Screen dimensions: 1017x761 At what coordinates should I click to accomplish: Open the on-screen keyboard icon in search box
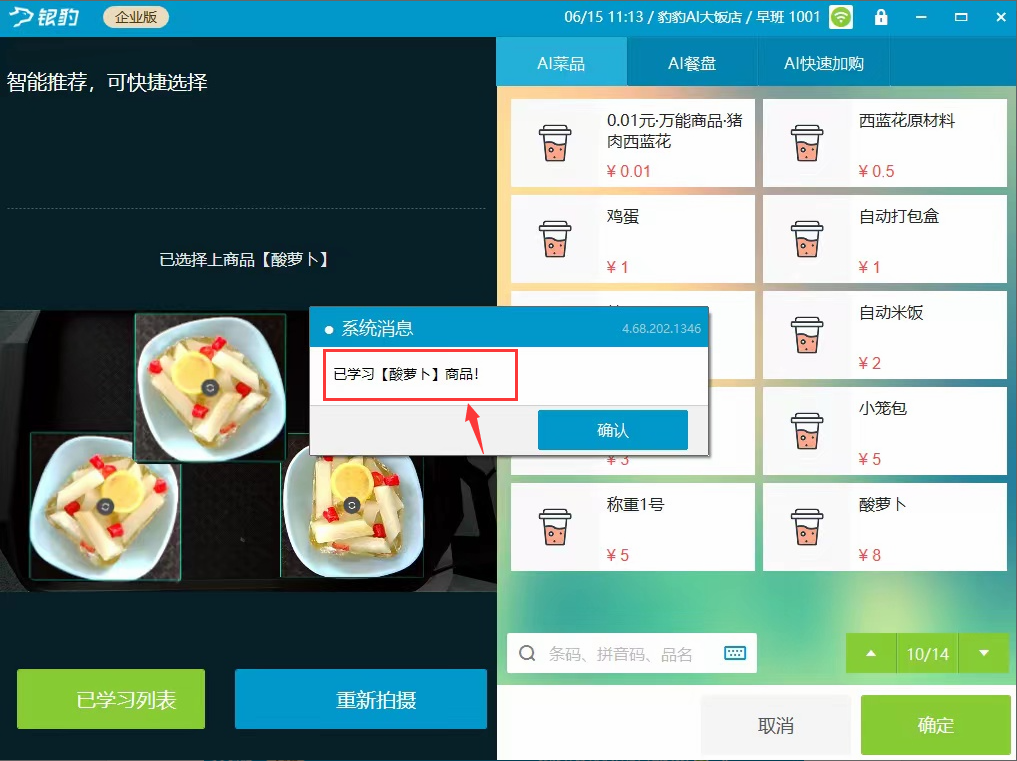(735, 653)
